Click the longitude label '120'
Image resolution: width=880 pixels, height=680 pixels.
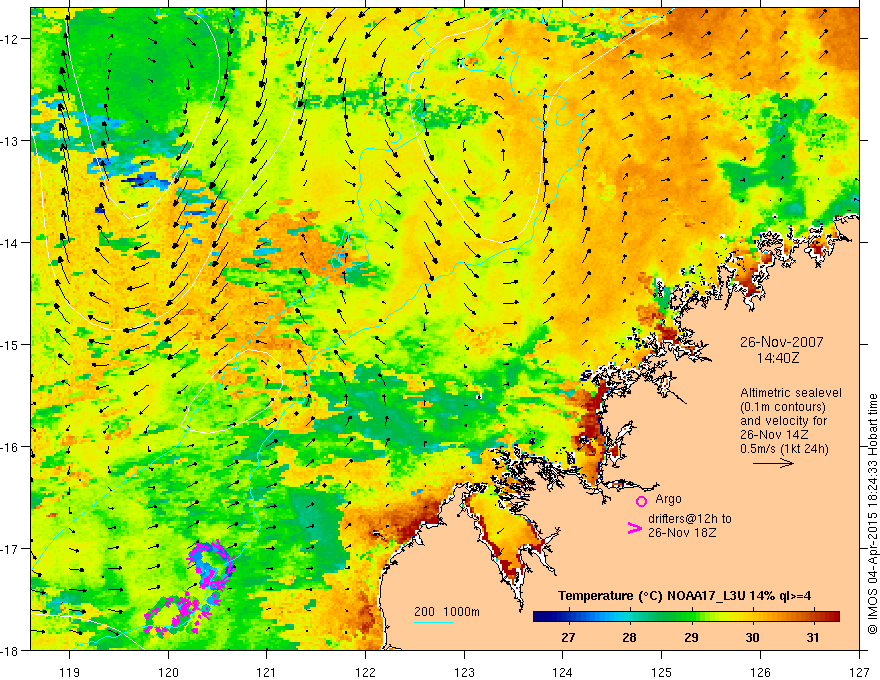pyautogui.click(x=168, y=672)
